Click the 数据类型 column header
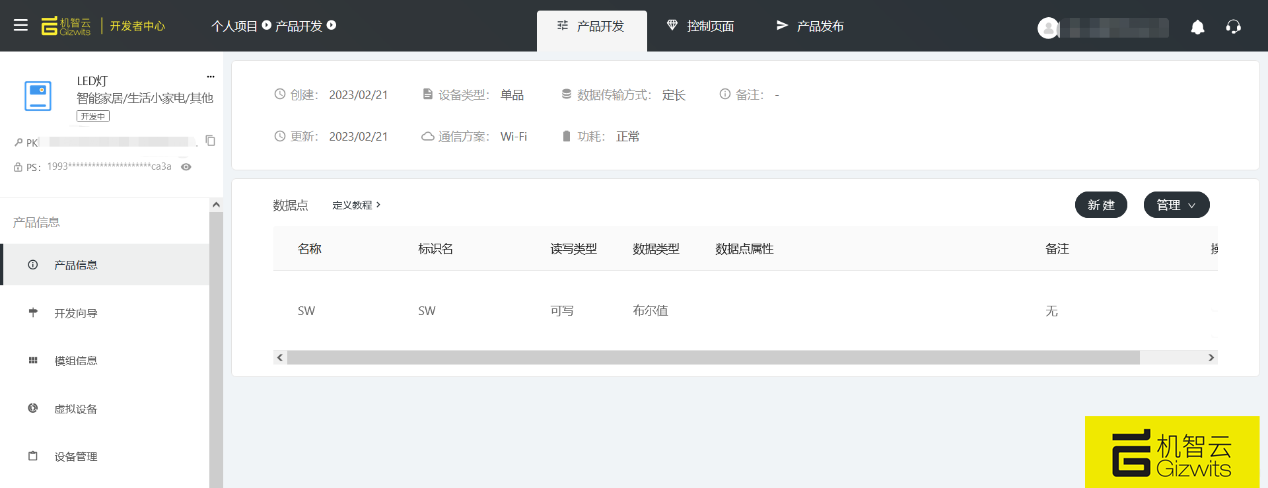The height and width of the screenshot is (488, 1268). coord(656,249)
